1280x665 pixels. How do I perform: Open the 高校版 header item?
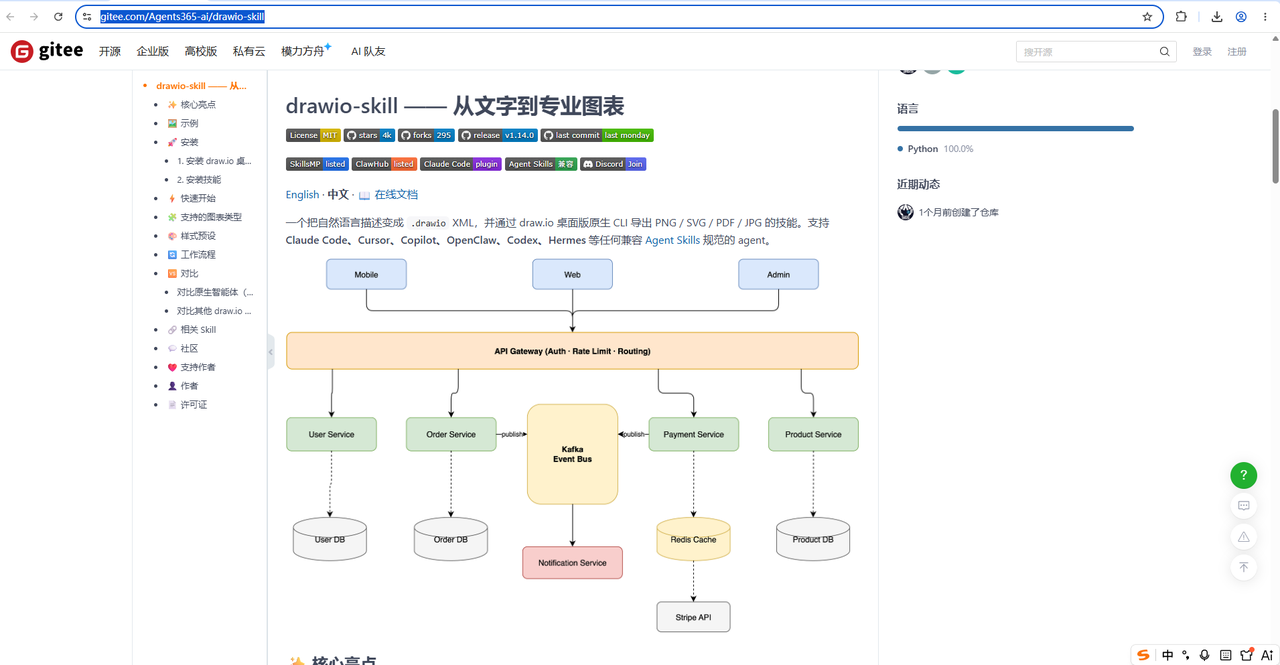(201, 52)
